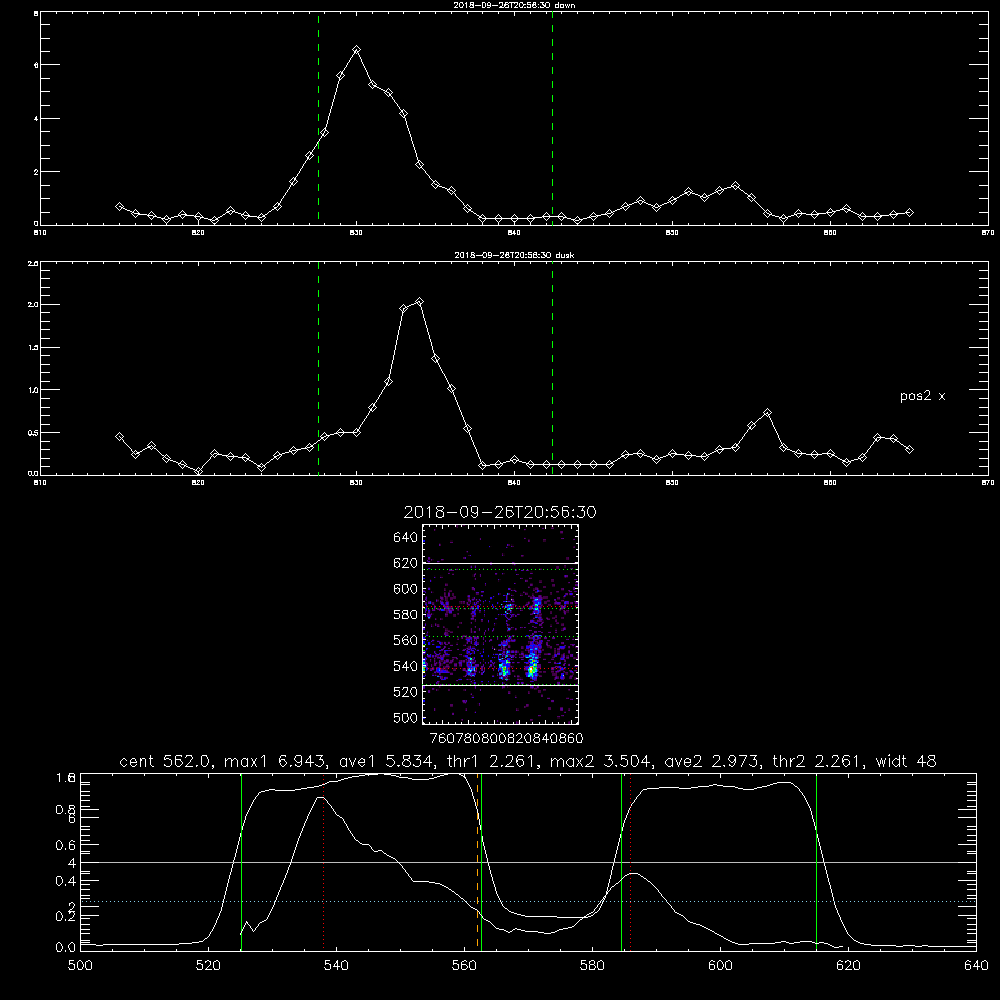Click the 500 label on bottom plot x-axis
This screenshot has height=1000, width=1000.
point(80,966)
